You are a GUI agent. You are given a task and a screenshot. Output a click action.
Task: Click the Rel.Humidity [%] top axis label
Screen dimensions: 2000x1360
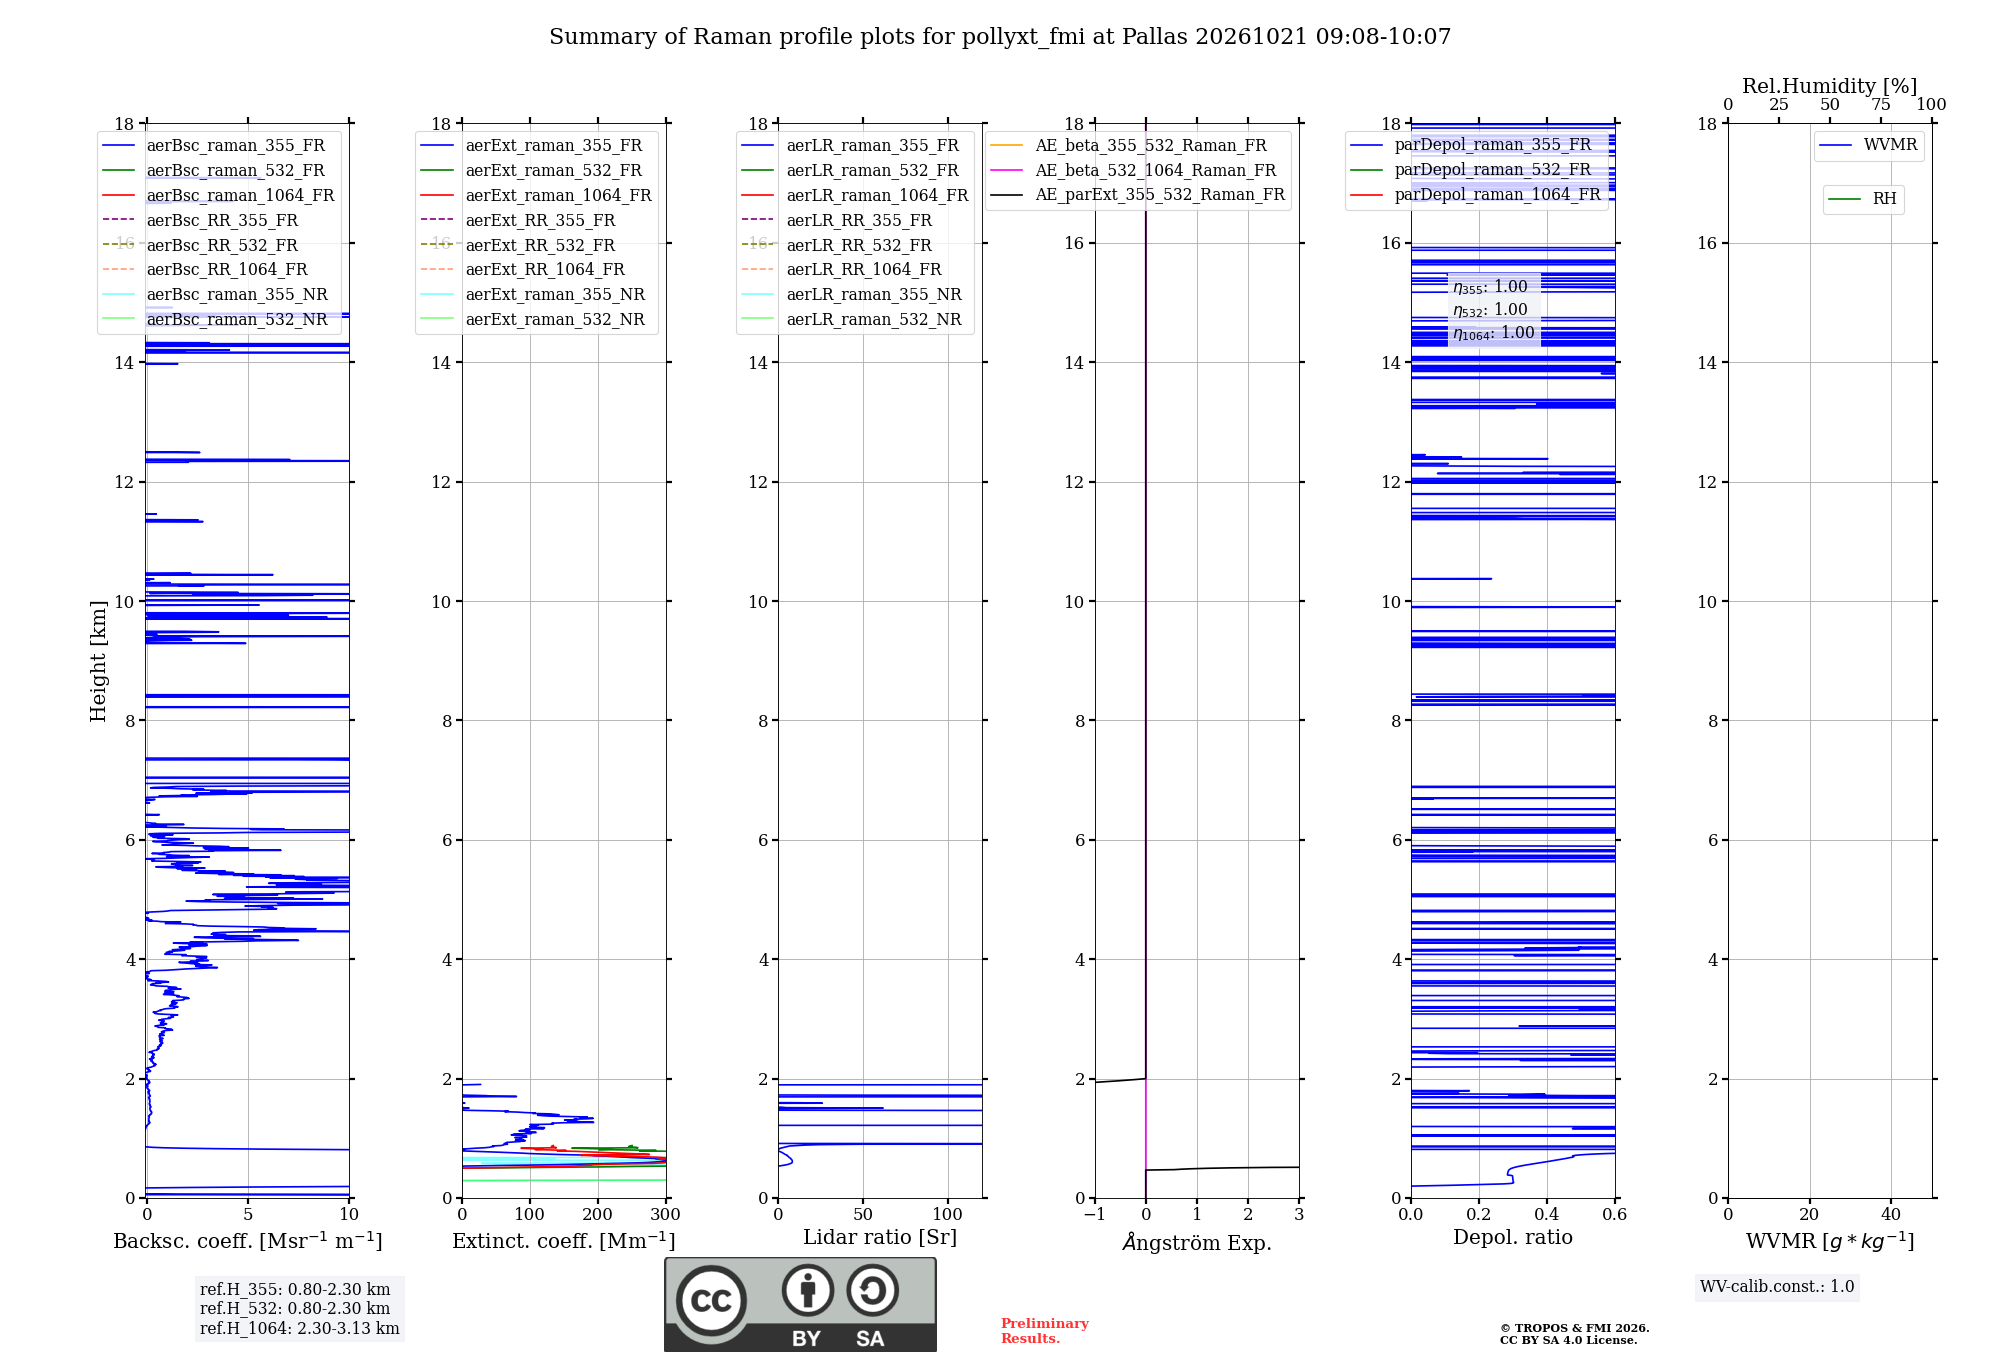[x=1830, y=86]
